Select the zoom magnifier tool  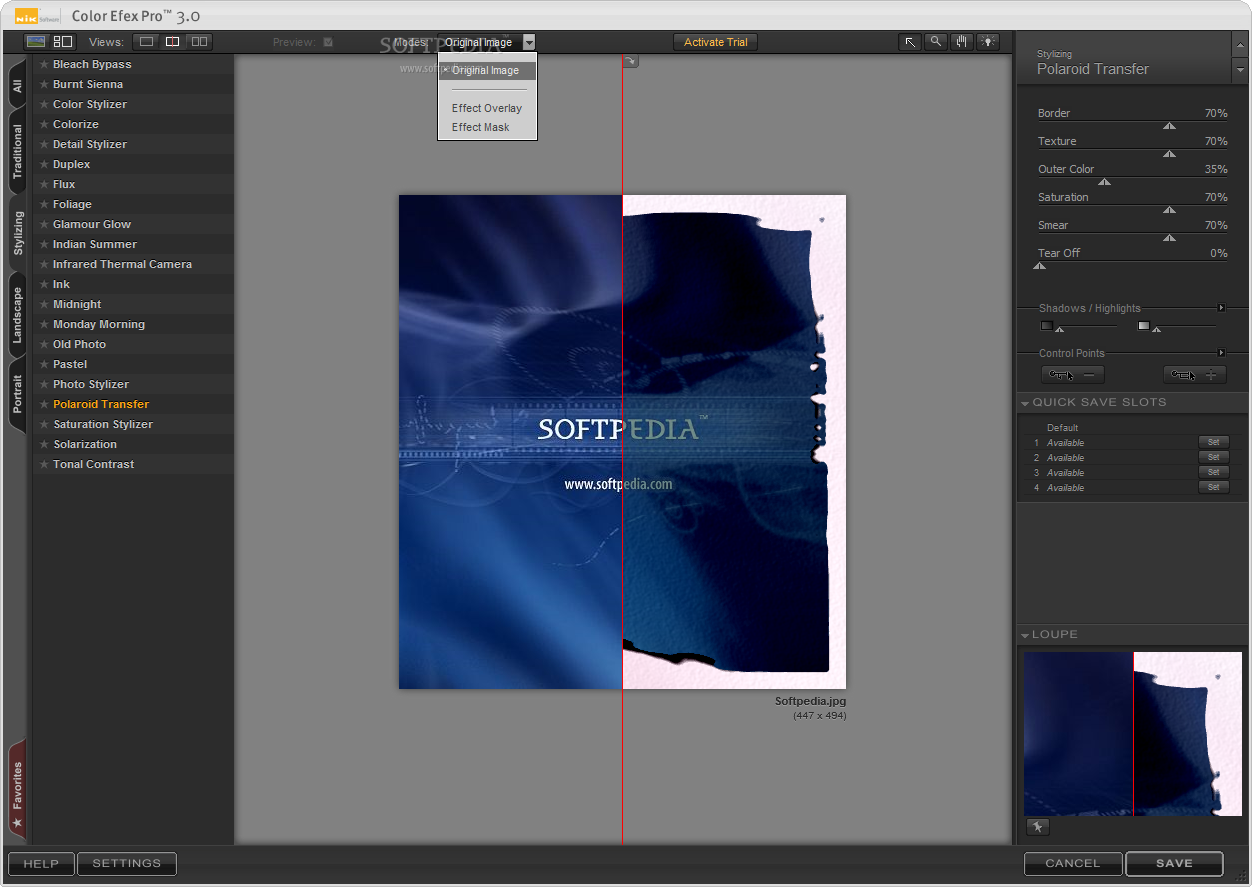[936, 42]
